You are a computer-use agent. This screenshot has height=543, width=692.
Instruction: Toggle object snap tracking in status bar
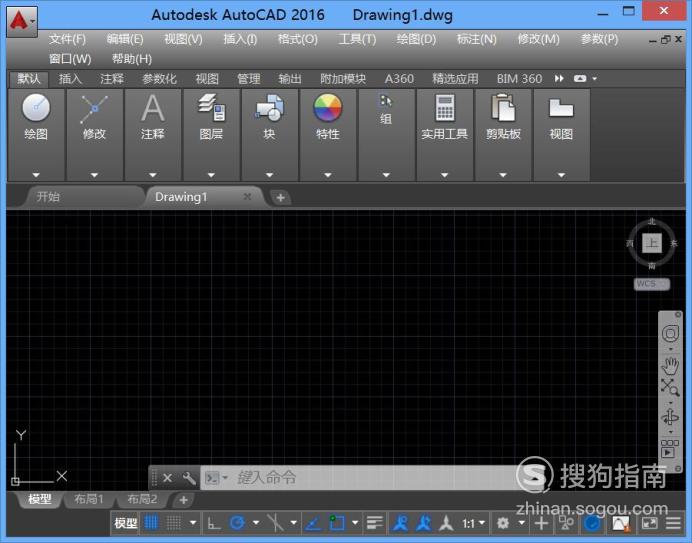(x=313, y=524)
